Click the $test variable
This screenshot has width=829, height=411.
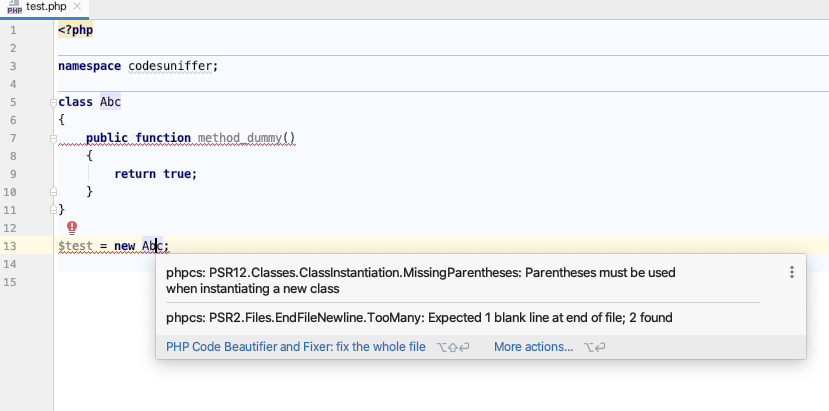point(76,246)
